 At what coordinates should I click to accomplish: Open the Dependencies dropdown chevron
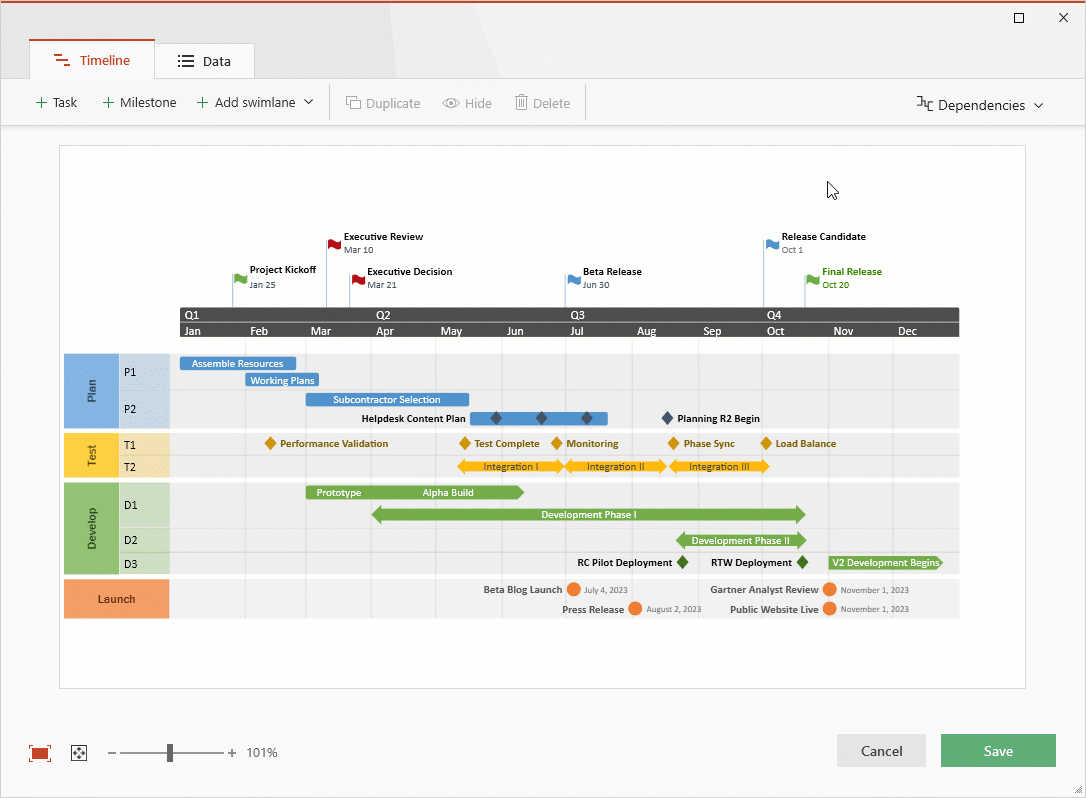(1039, 104)
